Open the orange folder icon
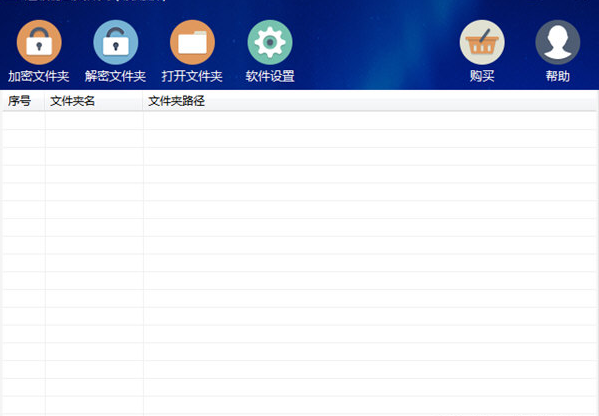Viewport: 599px width, 416px height. pyautogui.click(x=193, y=42)
